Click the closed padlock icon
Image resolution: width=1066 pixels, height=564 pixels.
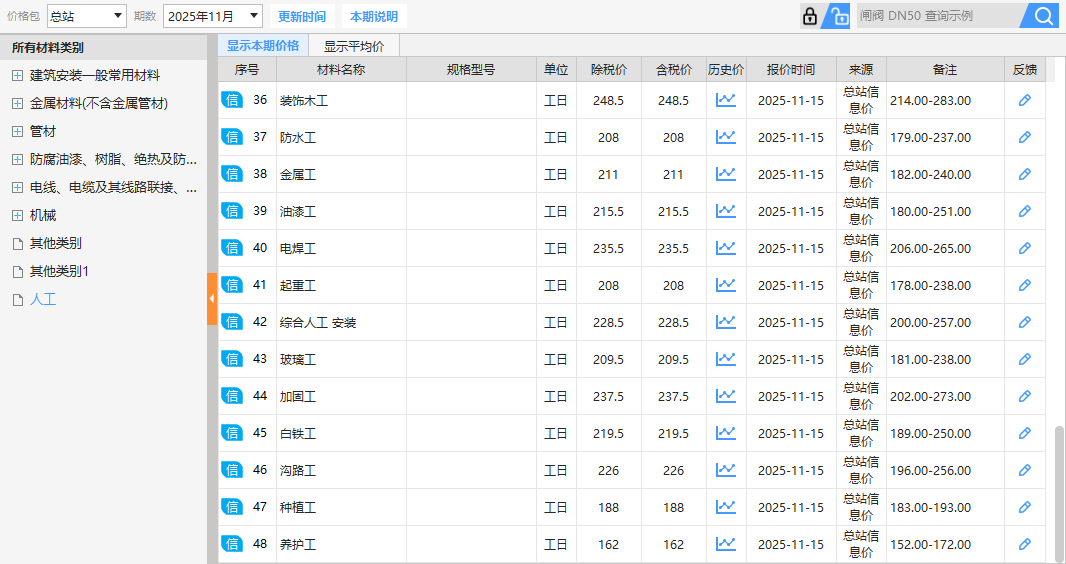point(809,16)
